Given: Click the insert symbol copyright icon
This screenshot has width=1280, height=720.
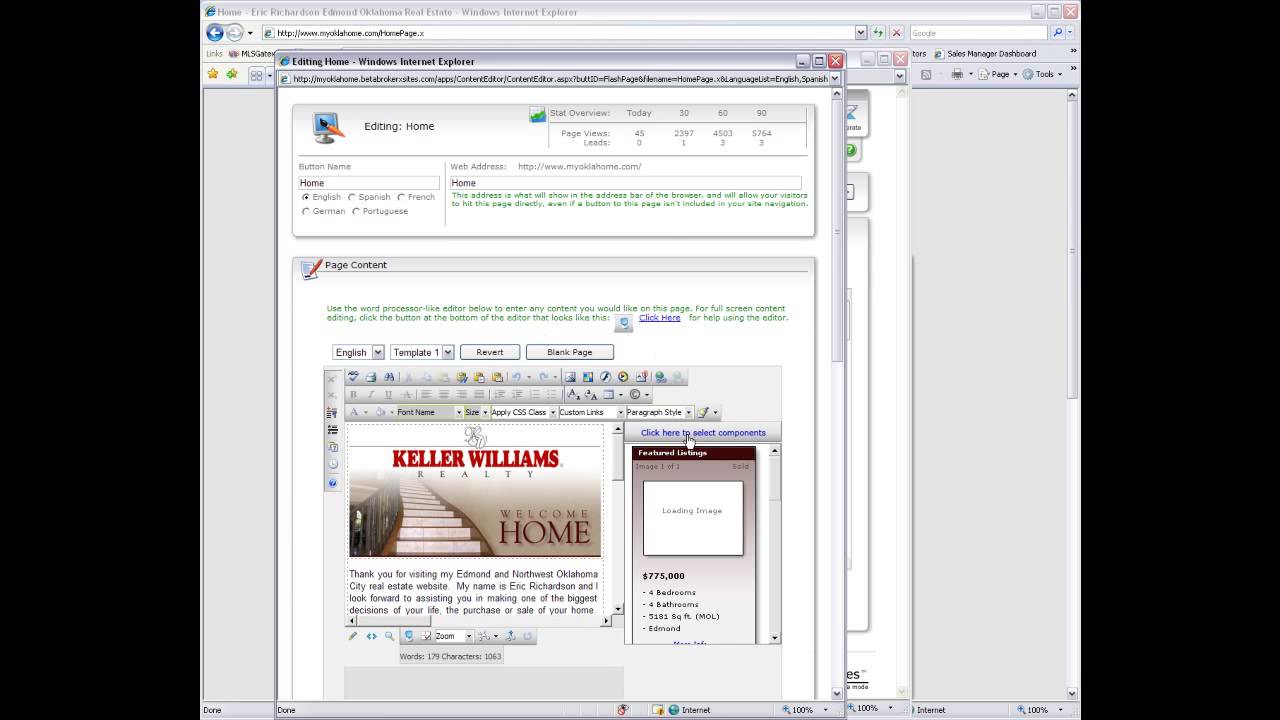Looking at the screenshot, I should 634,394.
